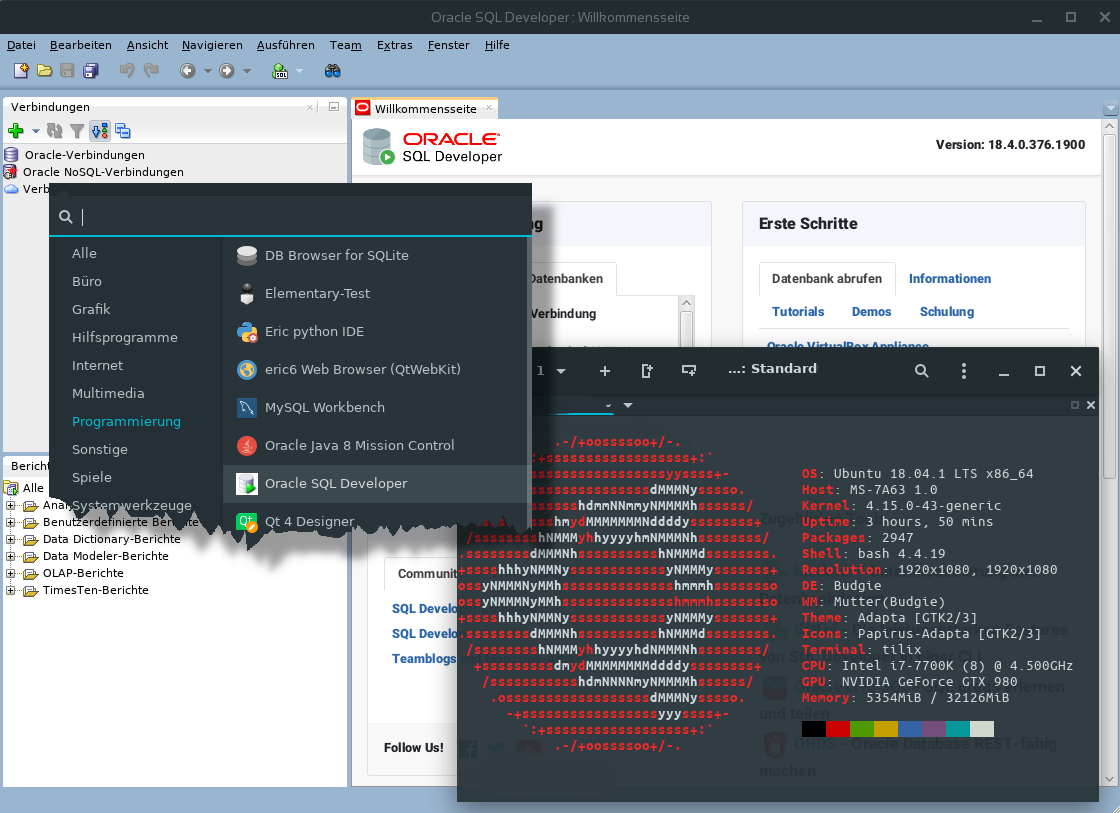The image size is (1120, 813).
Task: Open the Tutorials link
Action: 798,311
